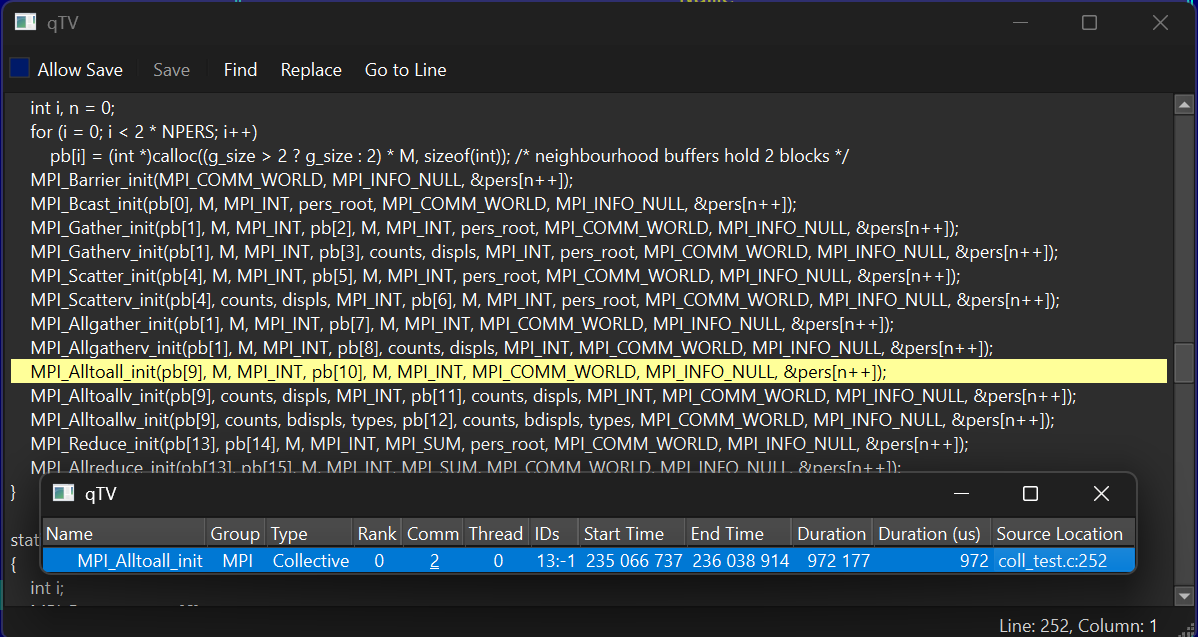Open the Replace tool

tap(311, 70)
